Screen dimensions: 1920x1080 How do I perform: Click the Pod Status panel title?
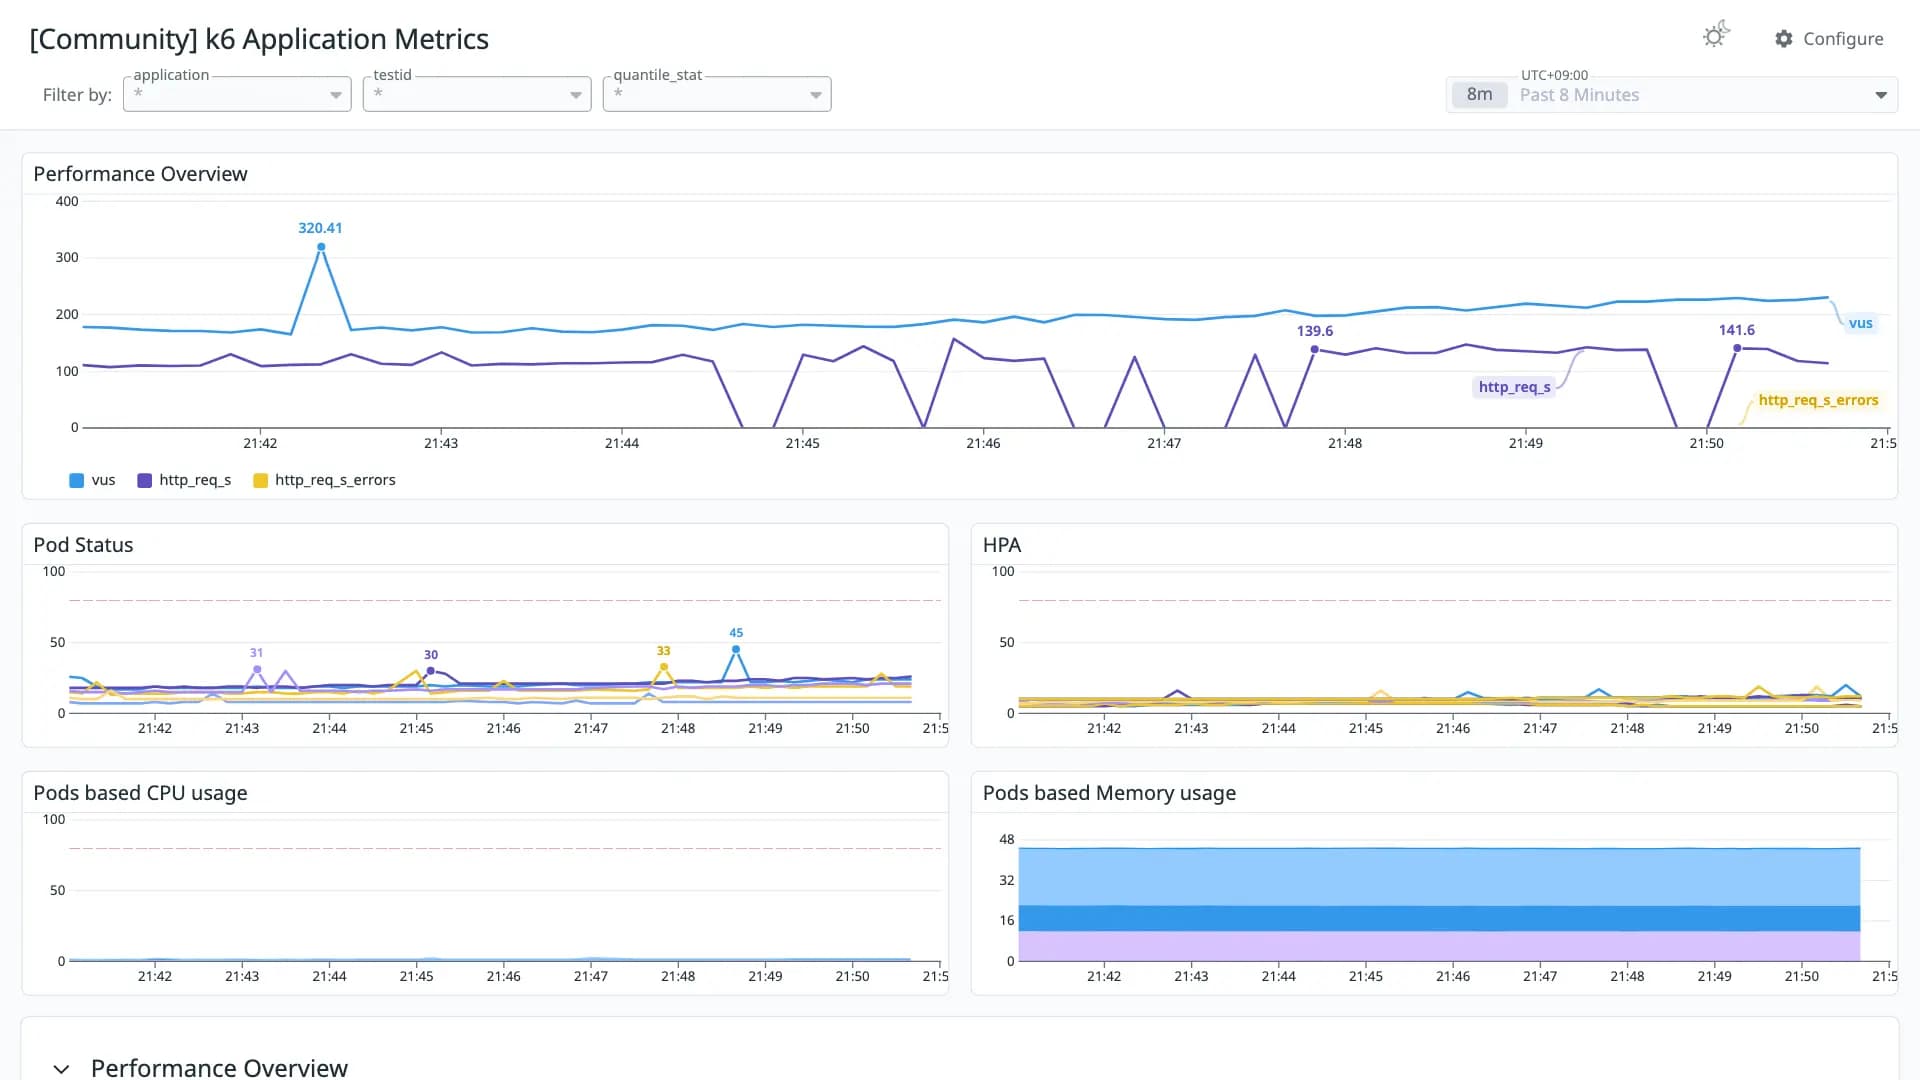(x=83, y=545)
